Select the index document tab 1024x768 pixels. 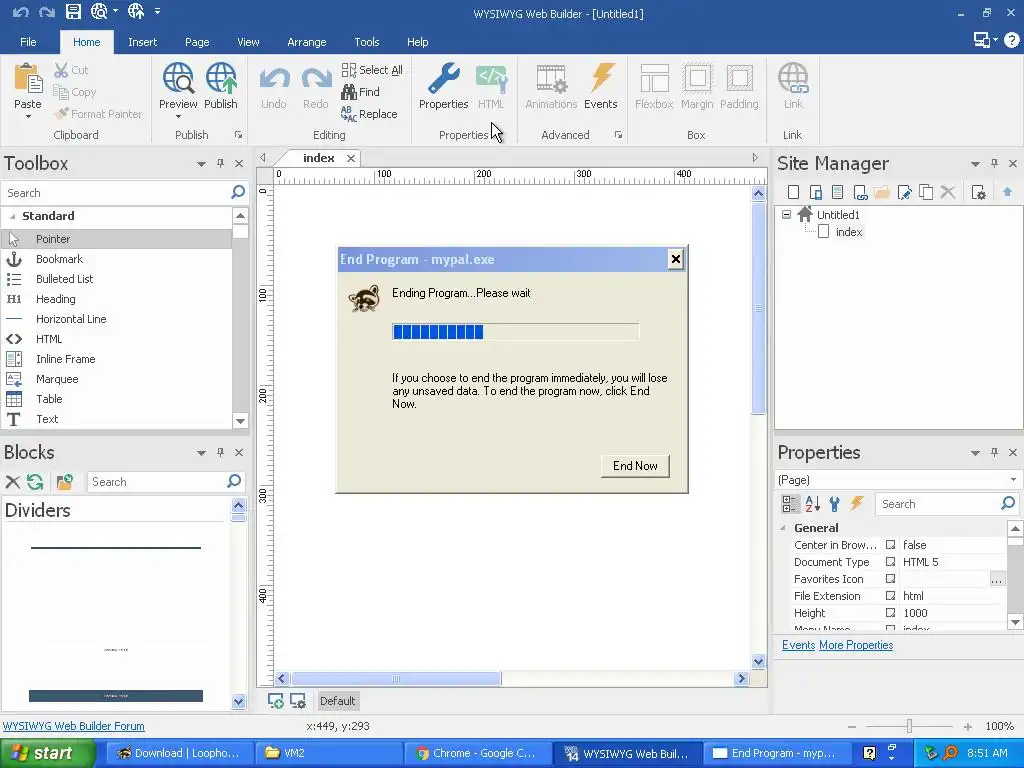pyautogui.click(x=319, y=158)
